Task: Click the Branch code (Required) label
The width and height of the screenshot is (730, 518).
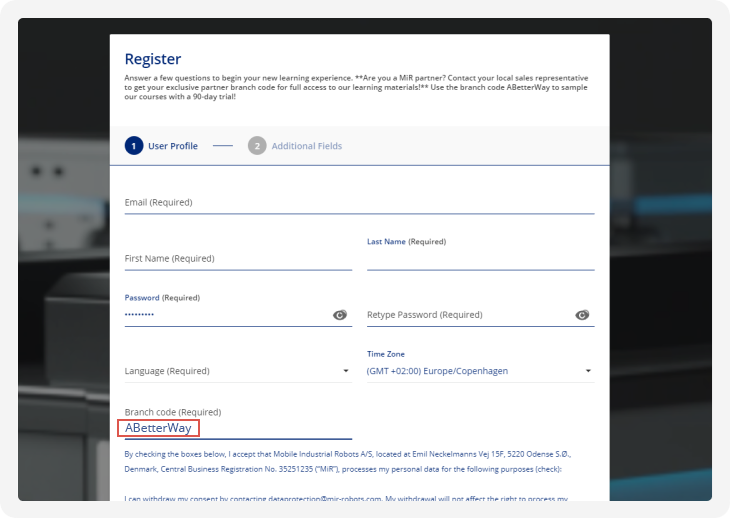Action: (x=173, y=412)
